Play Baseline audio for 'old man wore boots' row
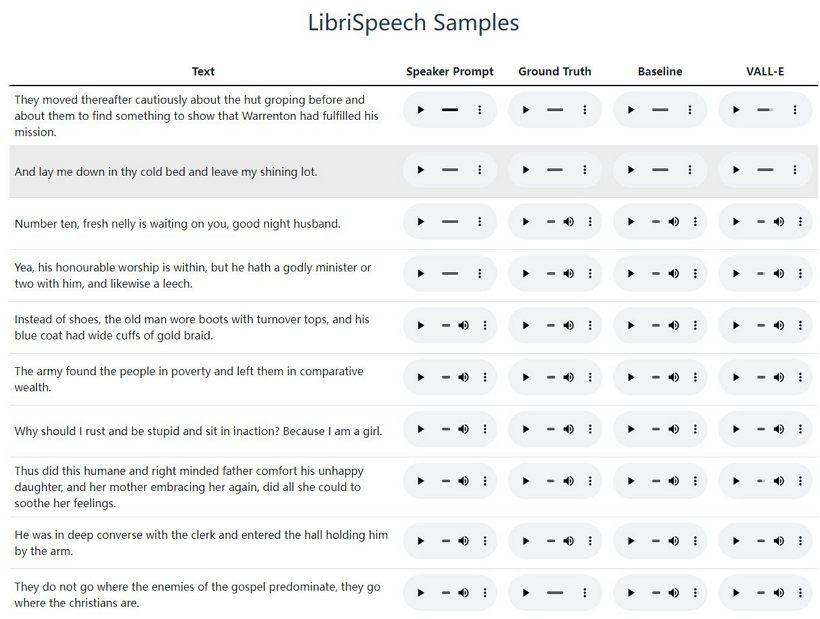This screenshot has width=820, height=619. (x=631, y=325)
